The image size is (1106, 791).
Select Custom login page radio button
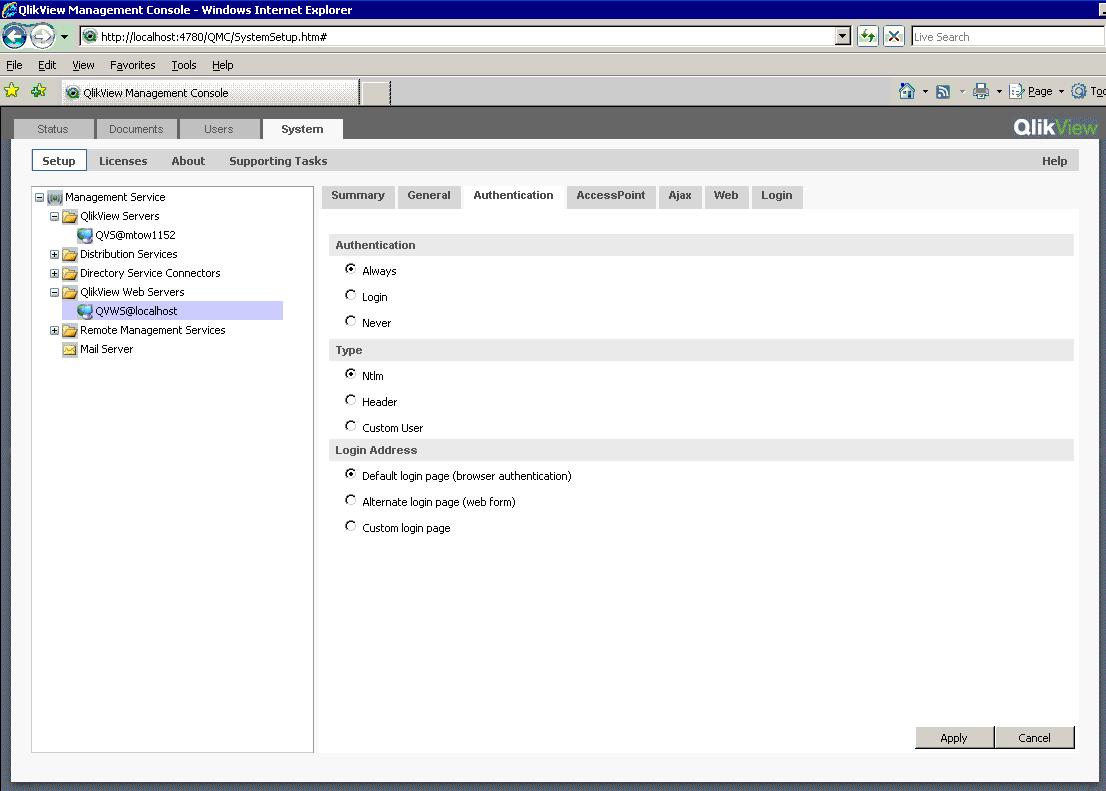click(x=351, y=526)
